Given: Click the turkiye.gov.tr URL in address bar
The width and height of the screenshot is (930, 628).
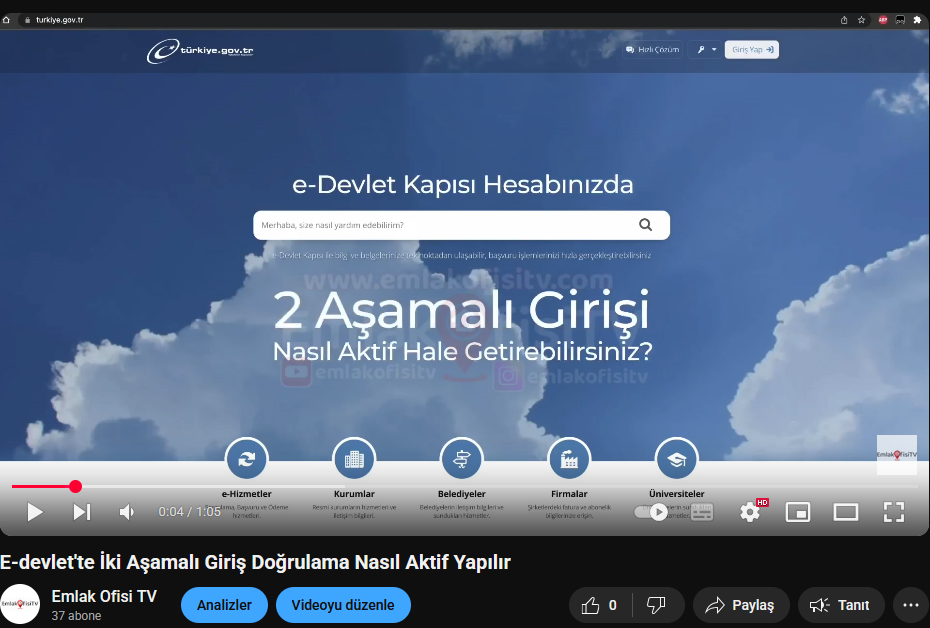Looking at the screenshot, I should pyautogui.click(x=59, y=20).
